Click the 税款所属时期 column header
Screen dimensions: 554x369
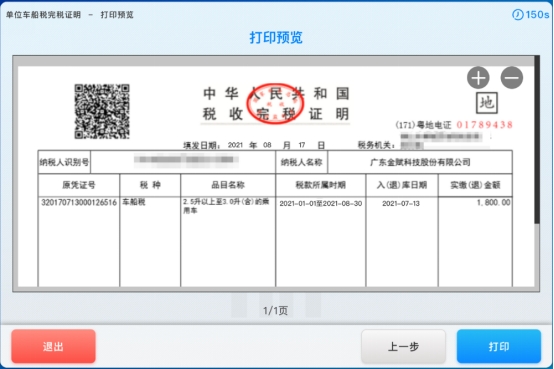click(320, 185)
